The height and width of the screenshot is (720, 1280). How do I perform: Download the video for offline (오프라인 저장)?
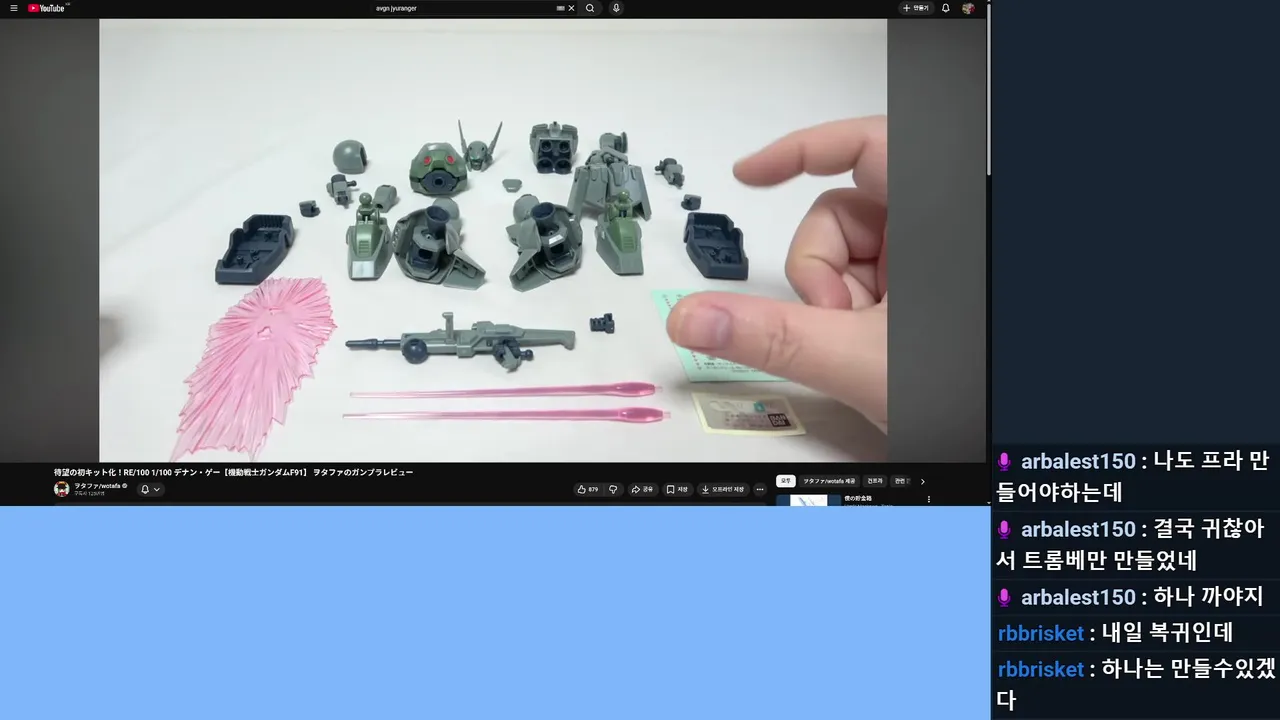pyautogui.click(x=723, y=489)
